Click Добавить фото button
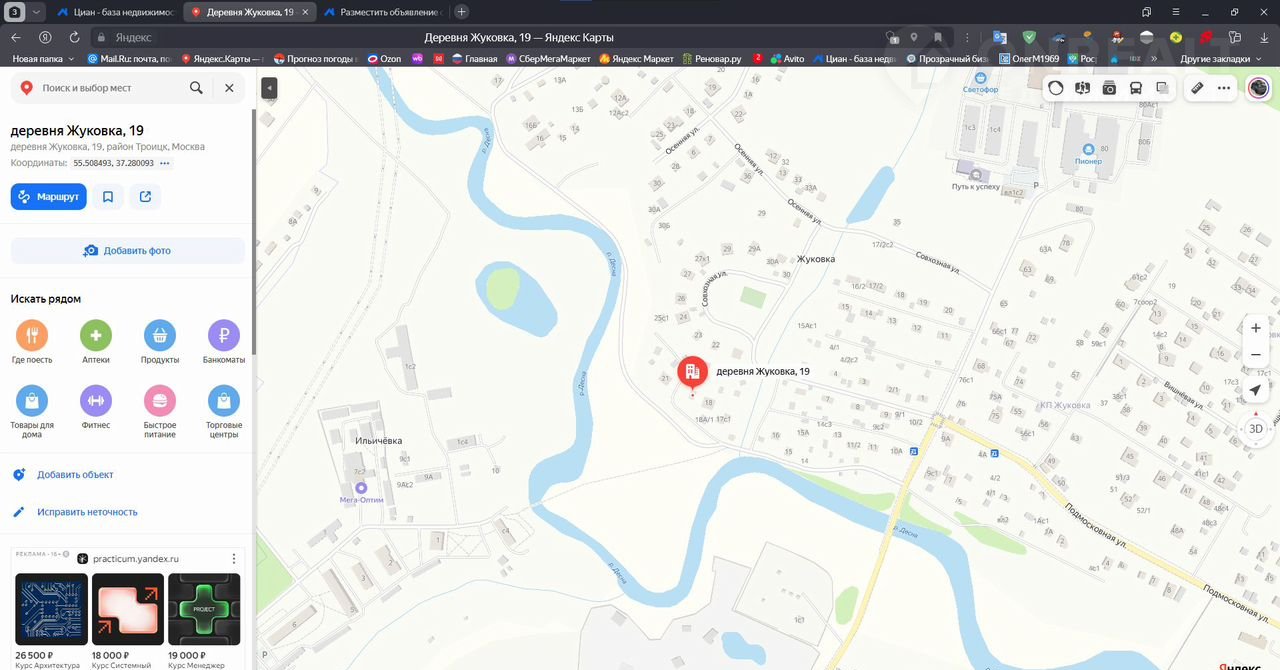 click(x=127, y=251)
